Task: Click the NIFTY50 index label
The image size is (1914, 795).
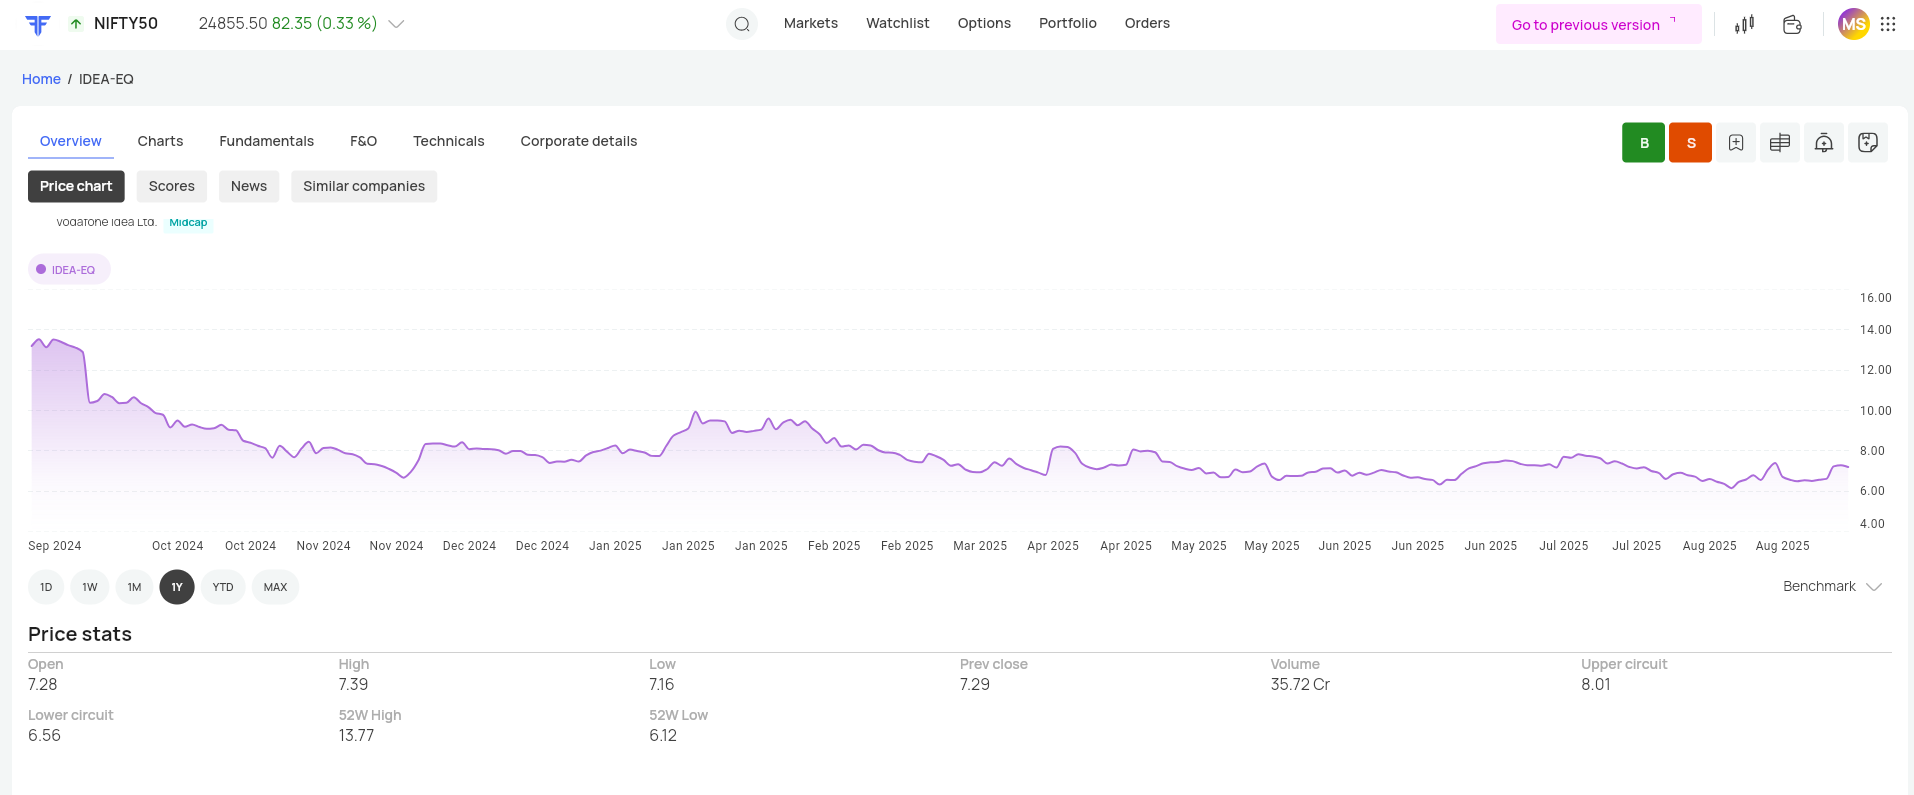Action: [126, 23]
